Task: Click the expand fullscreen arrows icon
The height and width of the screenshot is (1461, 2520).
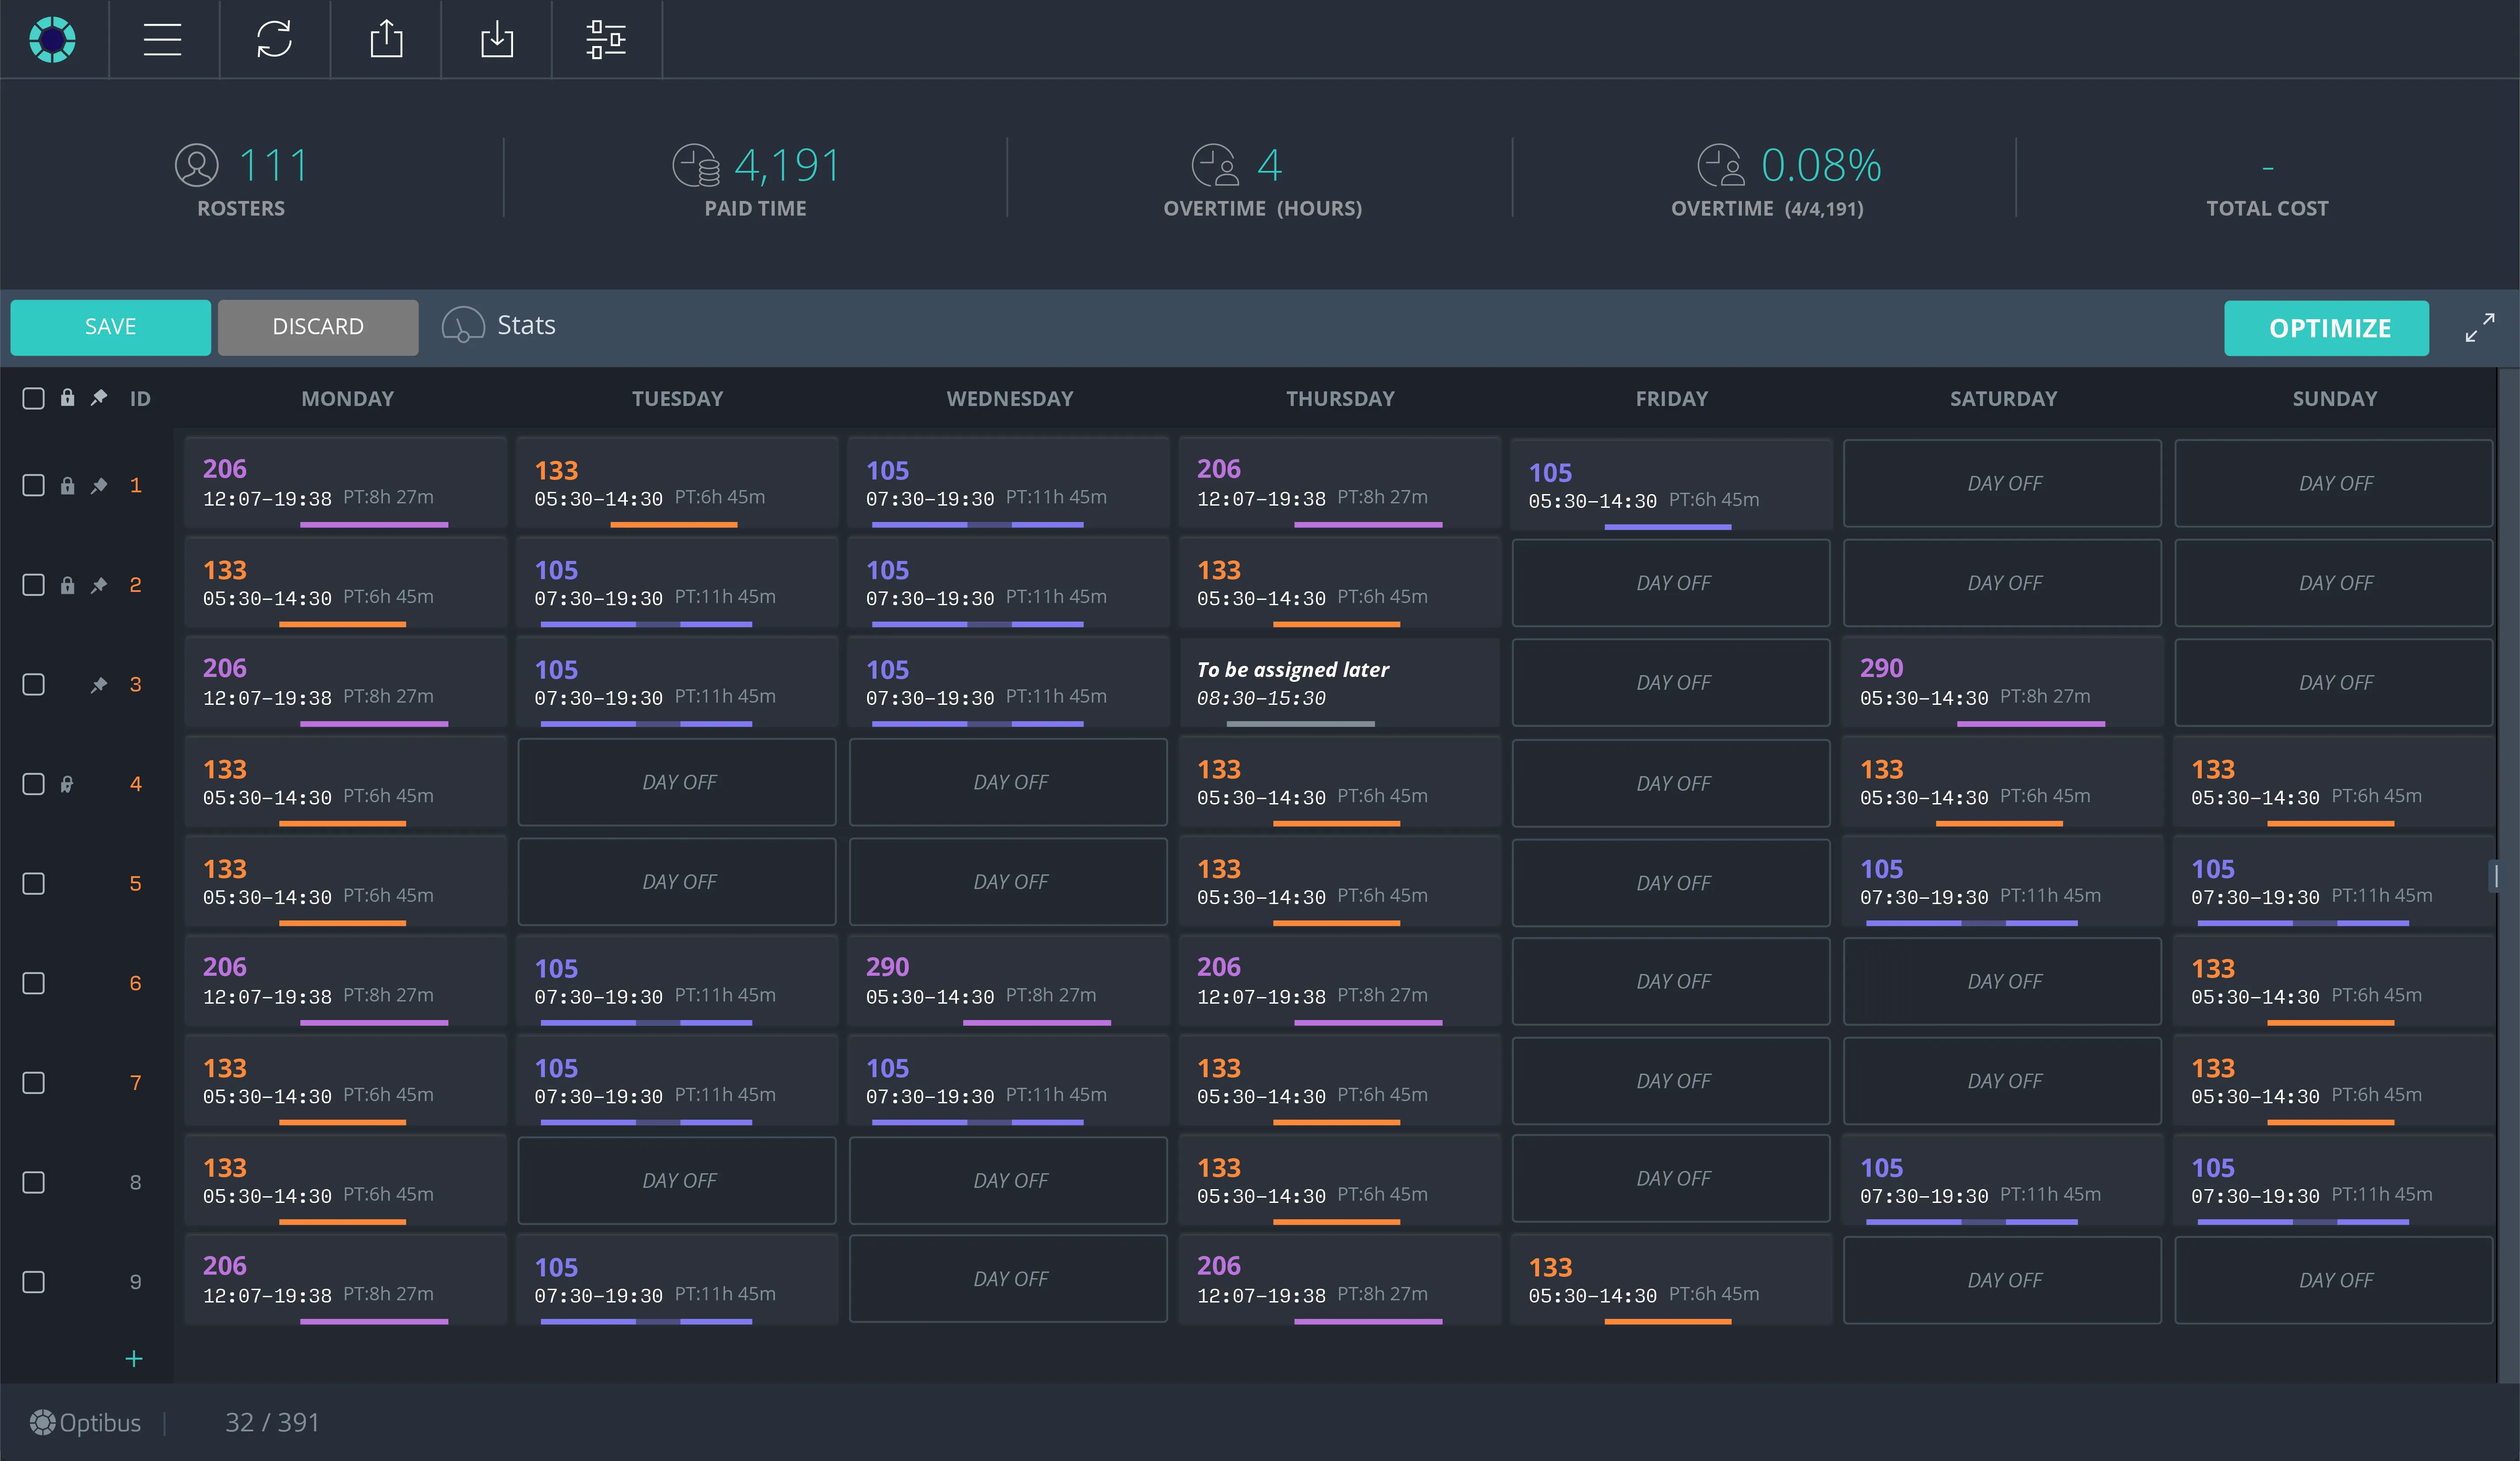Action: (x=2480, y=328)
